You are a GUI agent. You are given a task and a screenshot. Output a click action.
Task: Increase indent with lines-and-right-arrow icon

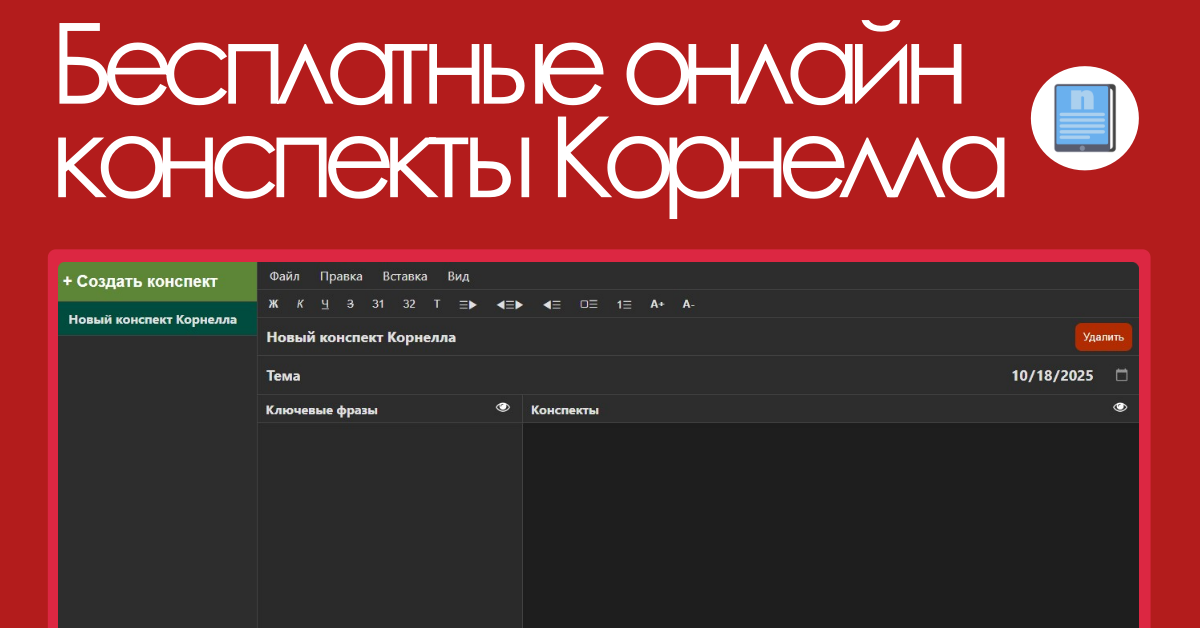click(468, 304)
